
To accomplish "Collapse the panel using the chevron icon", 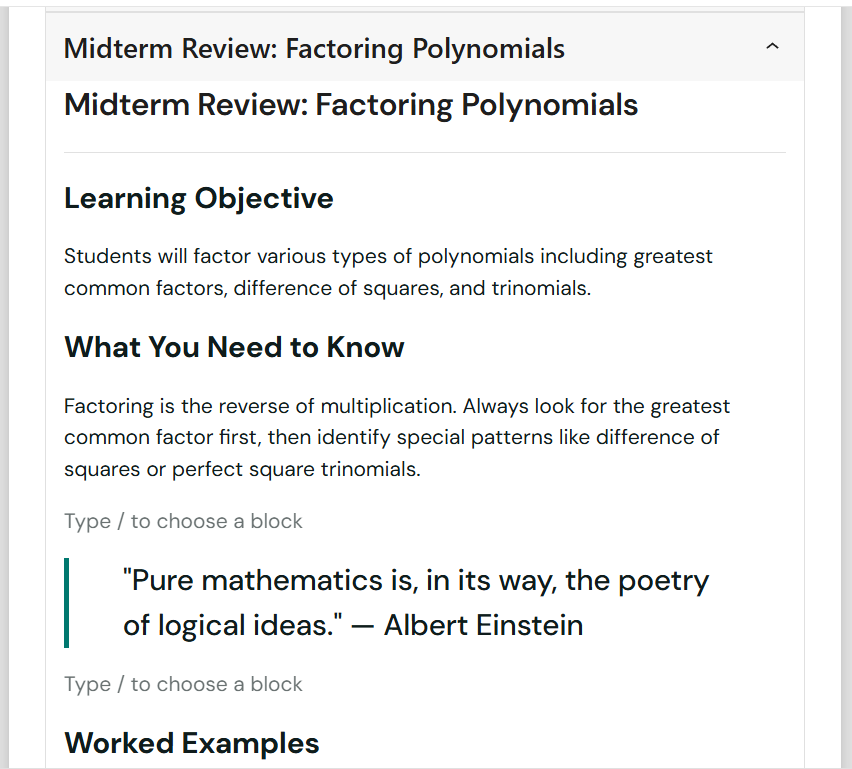I will click(x=771, y=47).
